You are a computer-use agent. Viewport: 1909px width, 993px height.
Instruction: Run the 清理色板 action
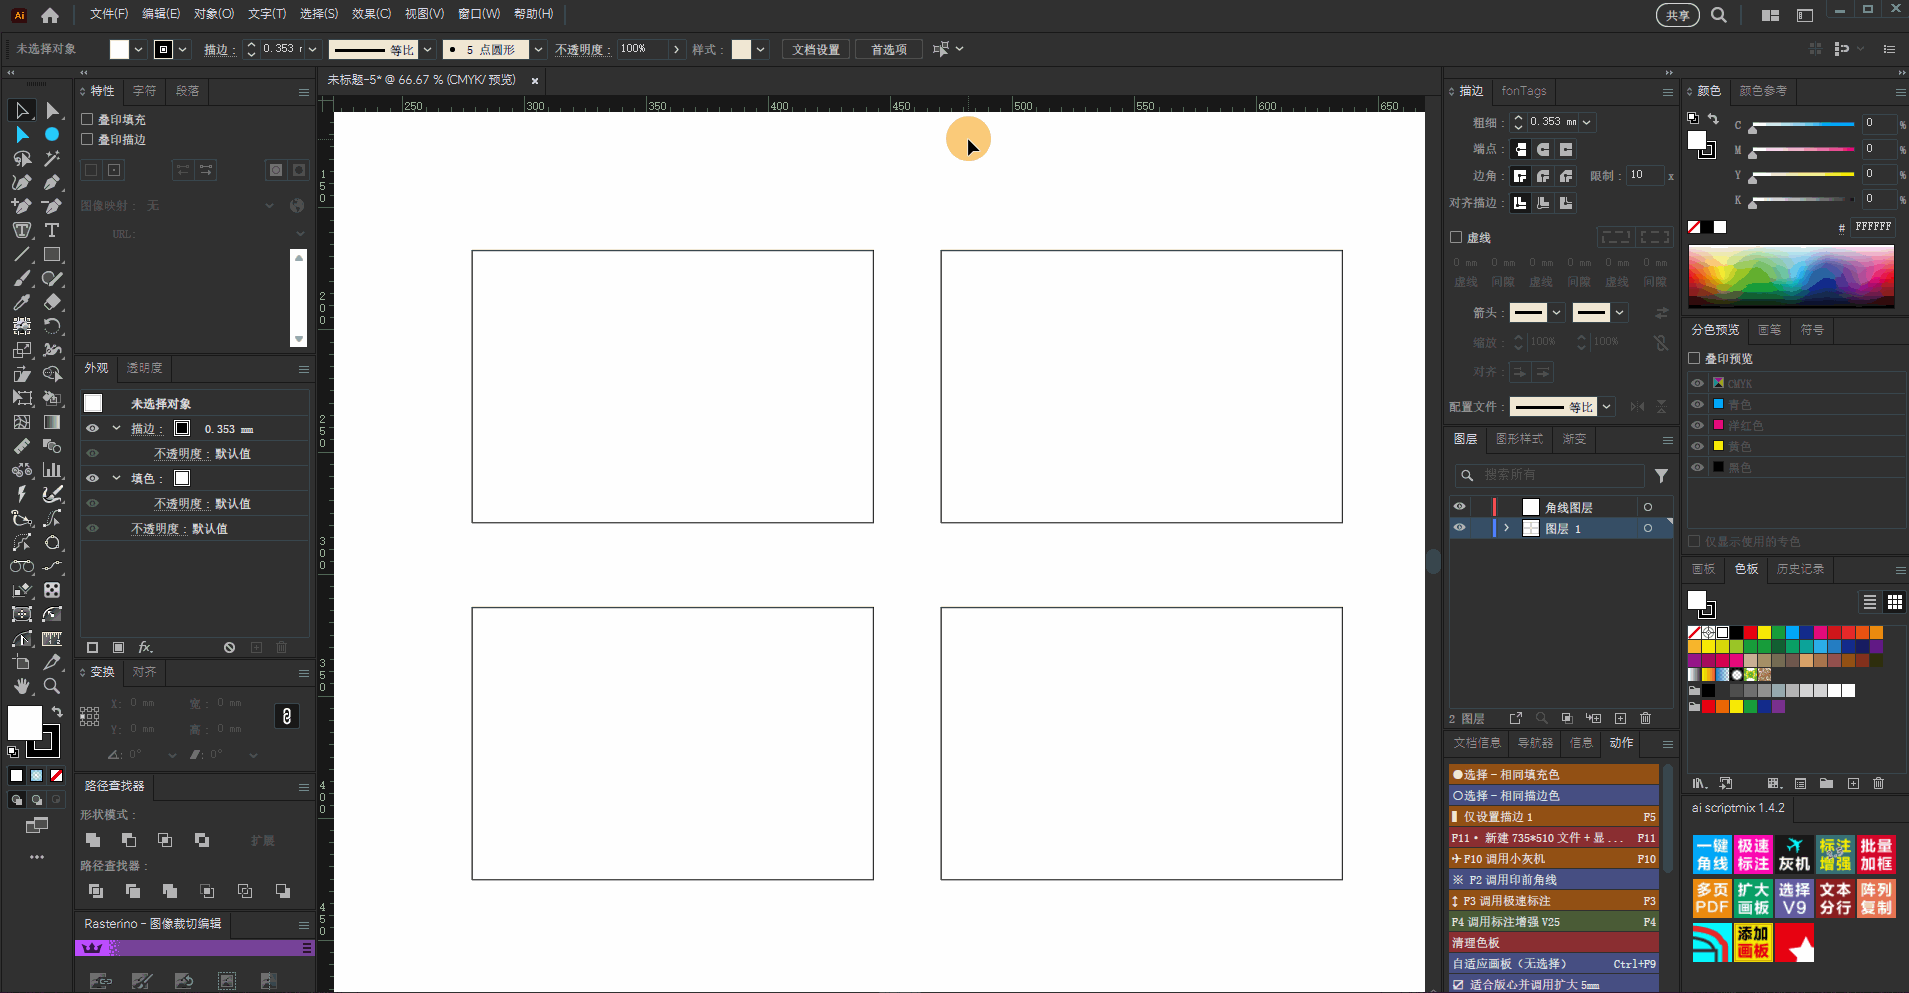coord(1553,943)
